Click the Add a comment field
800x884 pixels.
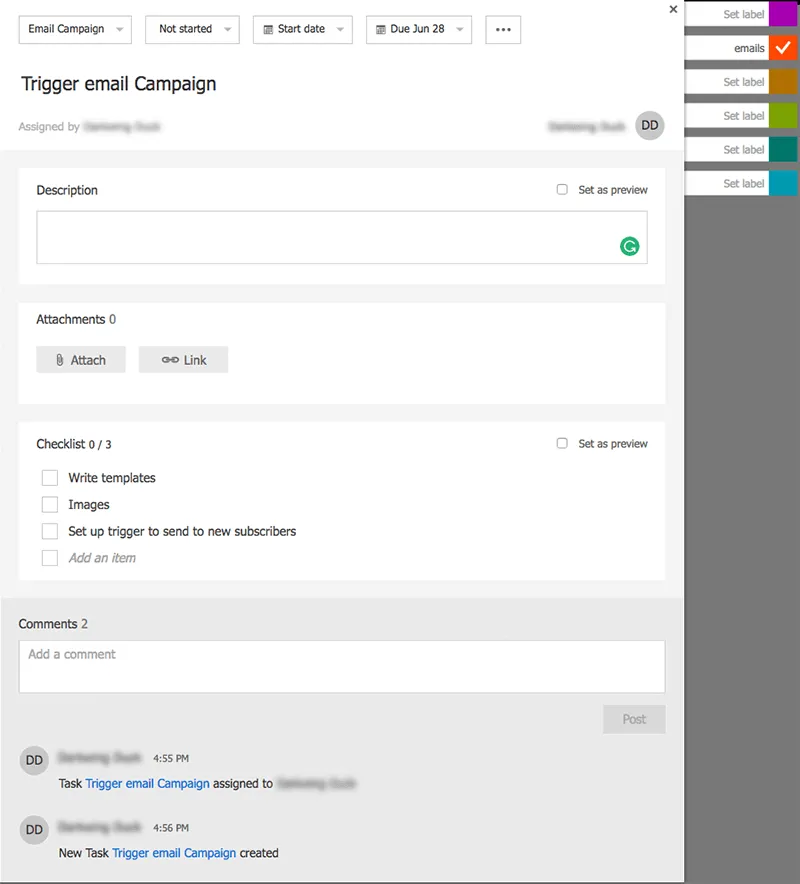(x=340, y=665)
